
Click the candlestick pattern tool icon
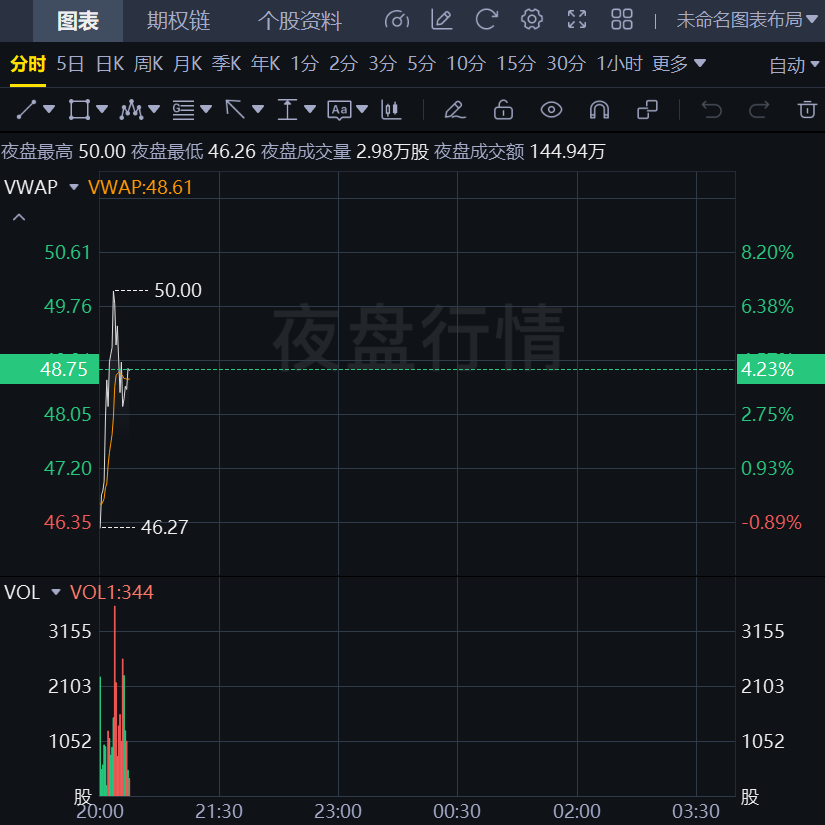[391, 109]
